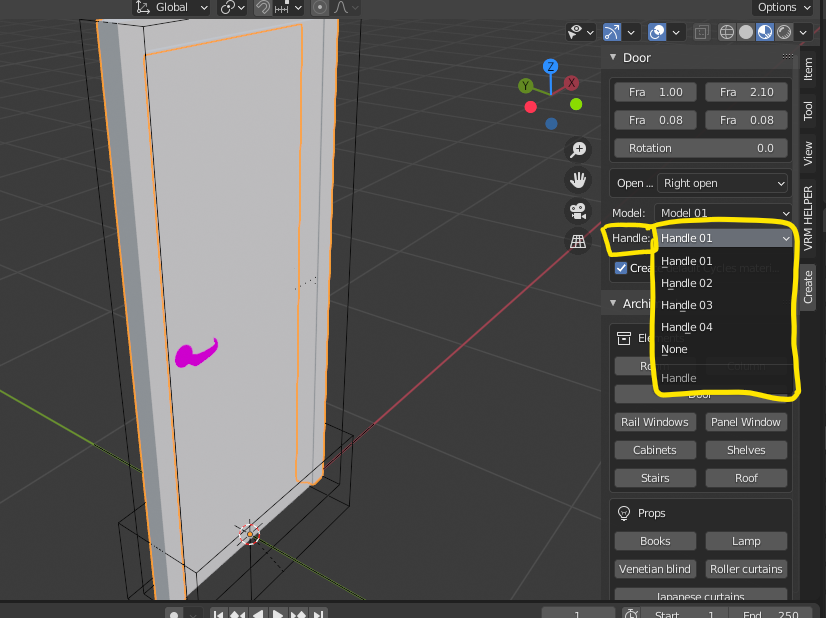Click the left Fra 0.08 field
Screen dimensions: 826x618
pyautogui.click(x=655, y=120)
